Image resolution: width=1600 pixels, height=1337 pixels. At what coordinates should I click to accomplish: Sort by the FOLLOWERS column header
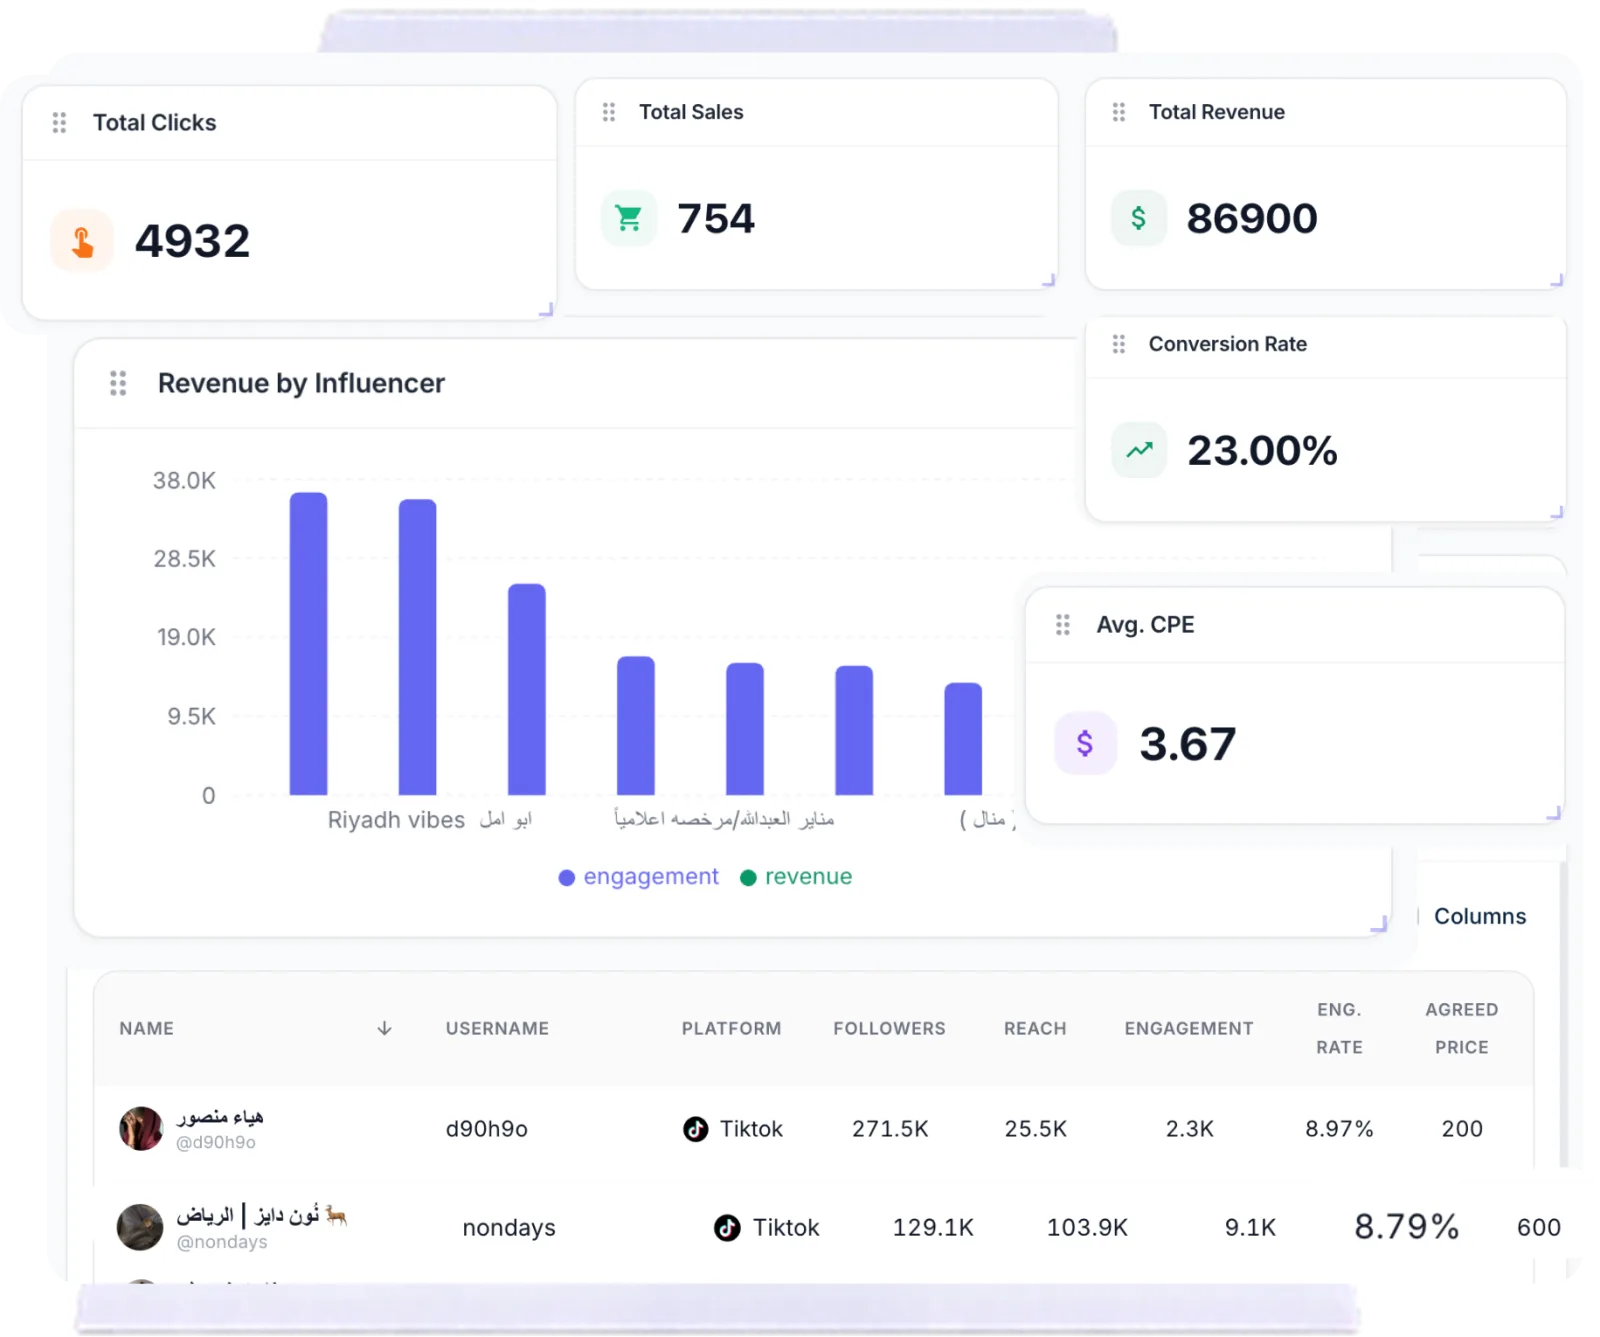point(889,1029)
